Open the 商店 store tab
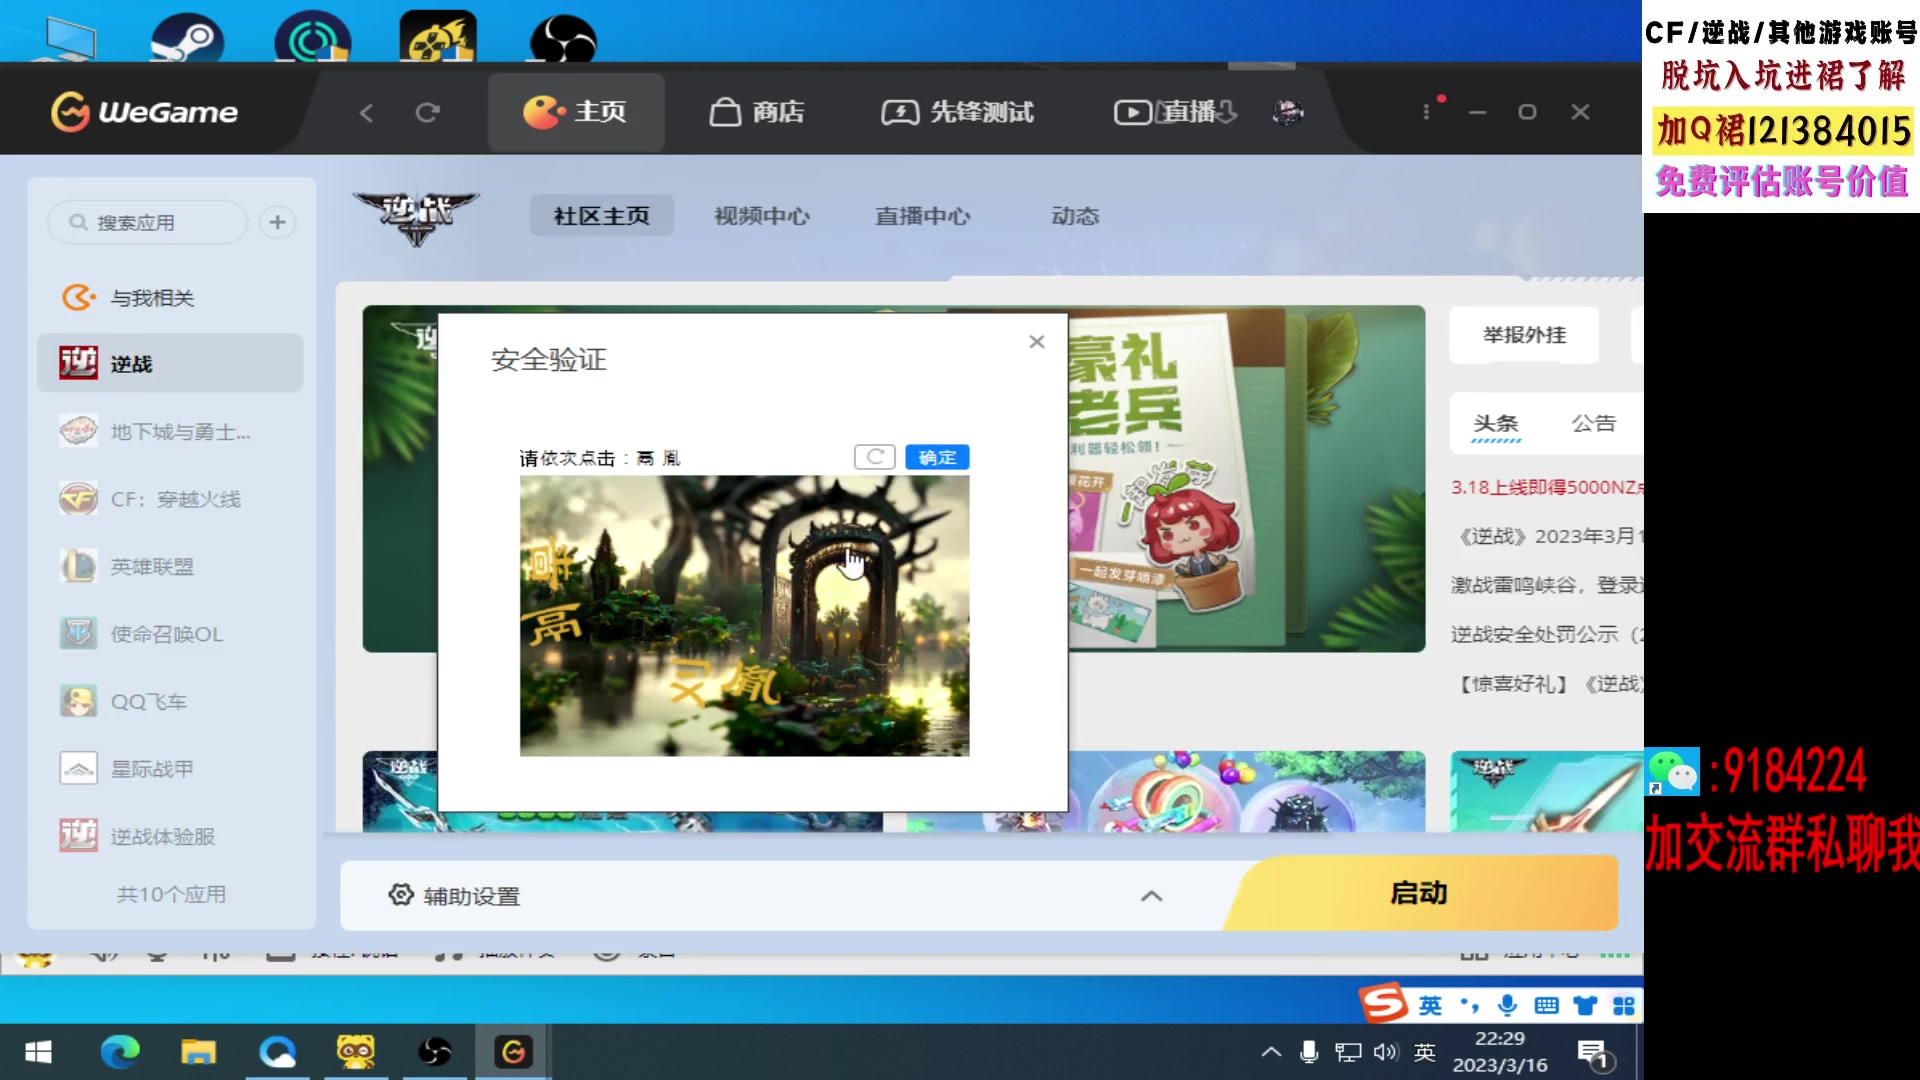 pyautogui.click(x=757, y=112)
